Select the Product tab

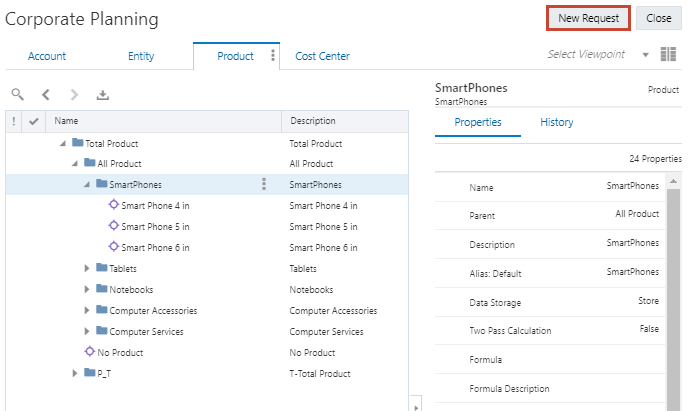coord(235,56)
